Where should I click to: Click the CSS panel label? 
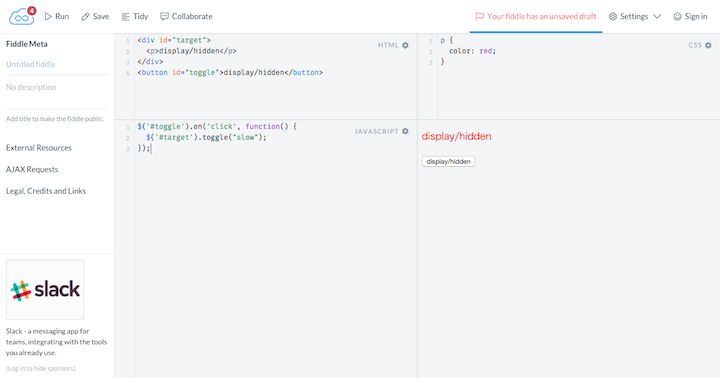coord(695,45)
